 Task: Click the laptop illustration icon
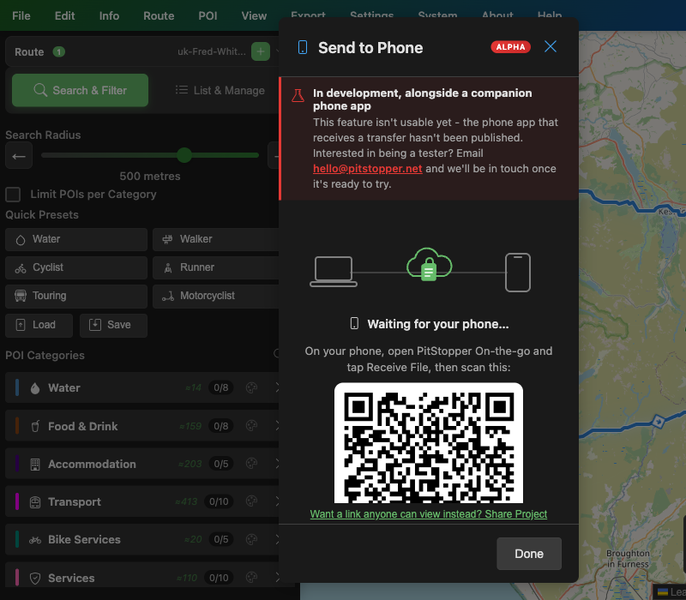[333, 272]
